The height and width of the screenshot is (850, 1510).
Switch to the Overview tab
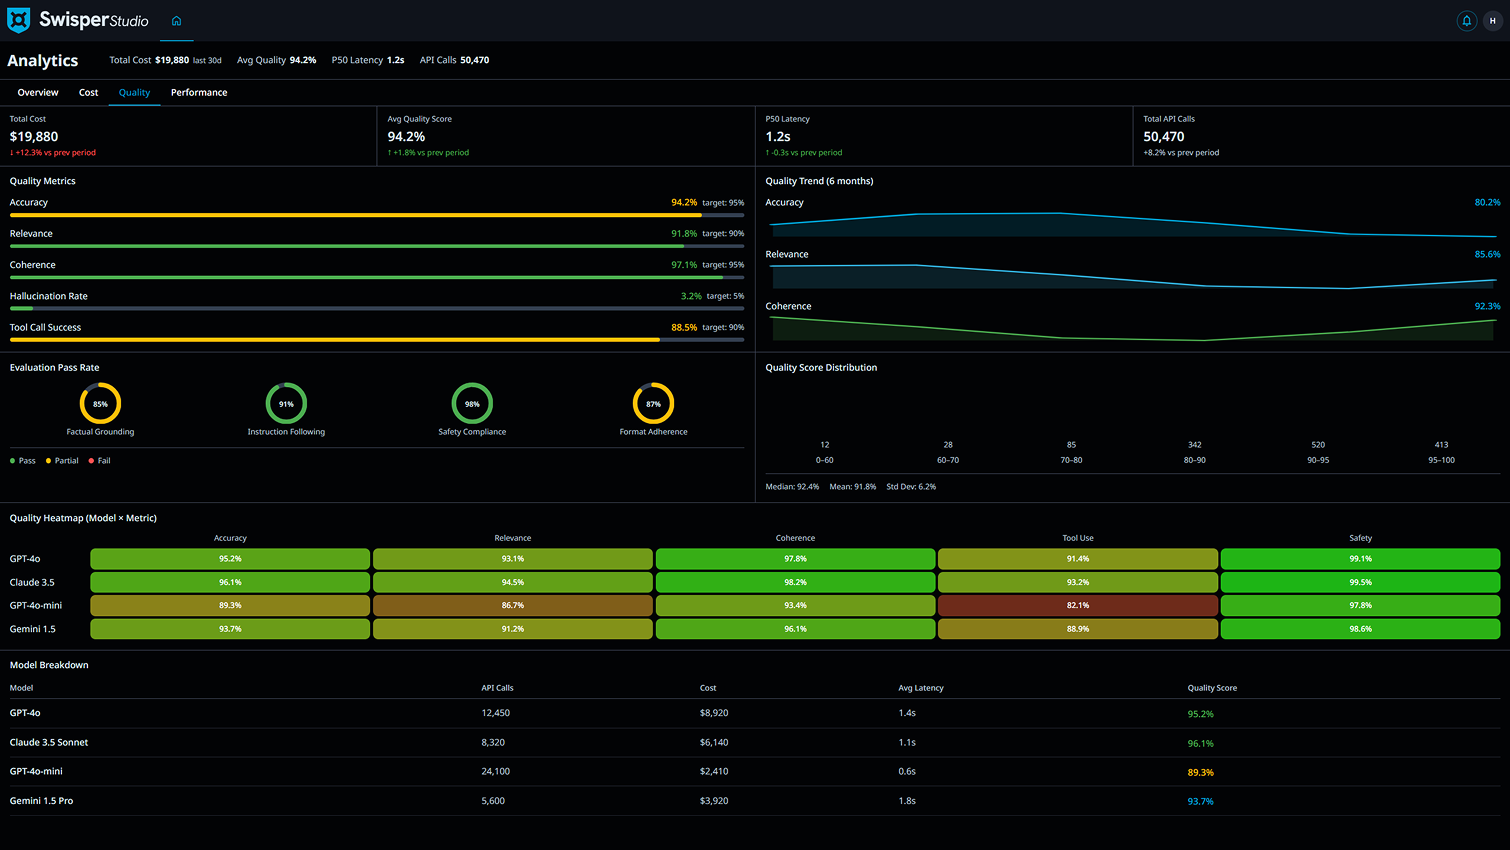point(38,92)
